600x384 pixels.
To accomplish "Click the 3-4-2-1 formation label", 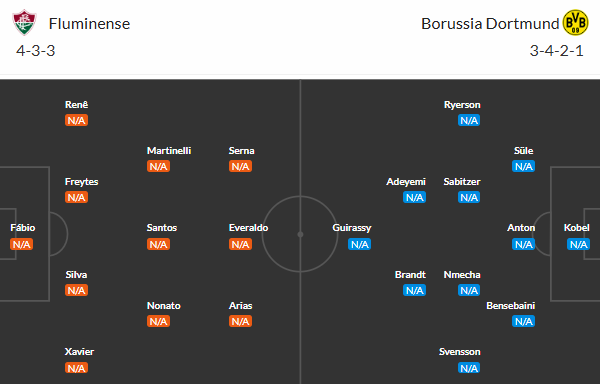I will [x=556, y=51].
